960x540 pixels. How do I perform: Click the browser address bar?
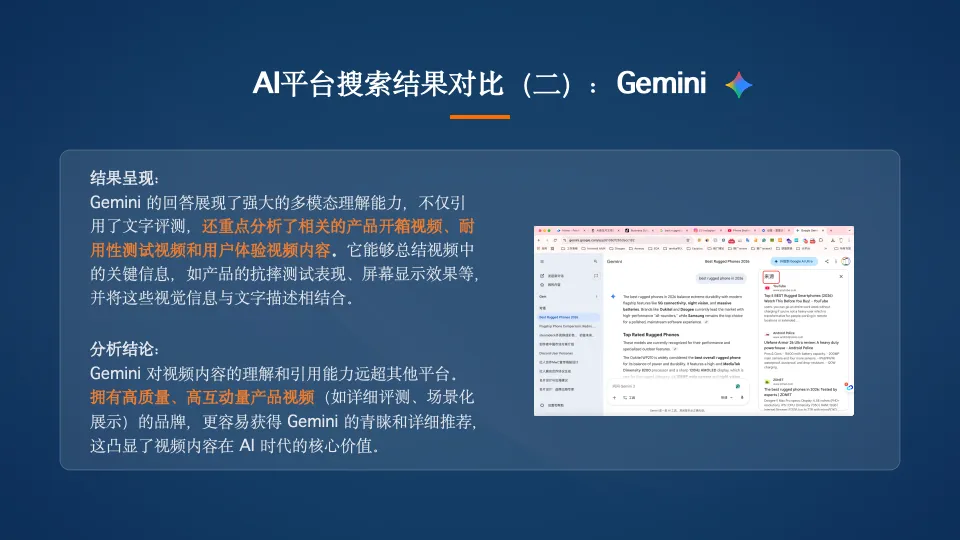tap(626, 240)
